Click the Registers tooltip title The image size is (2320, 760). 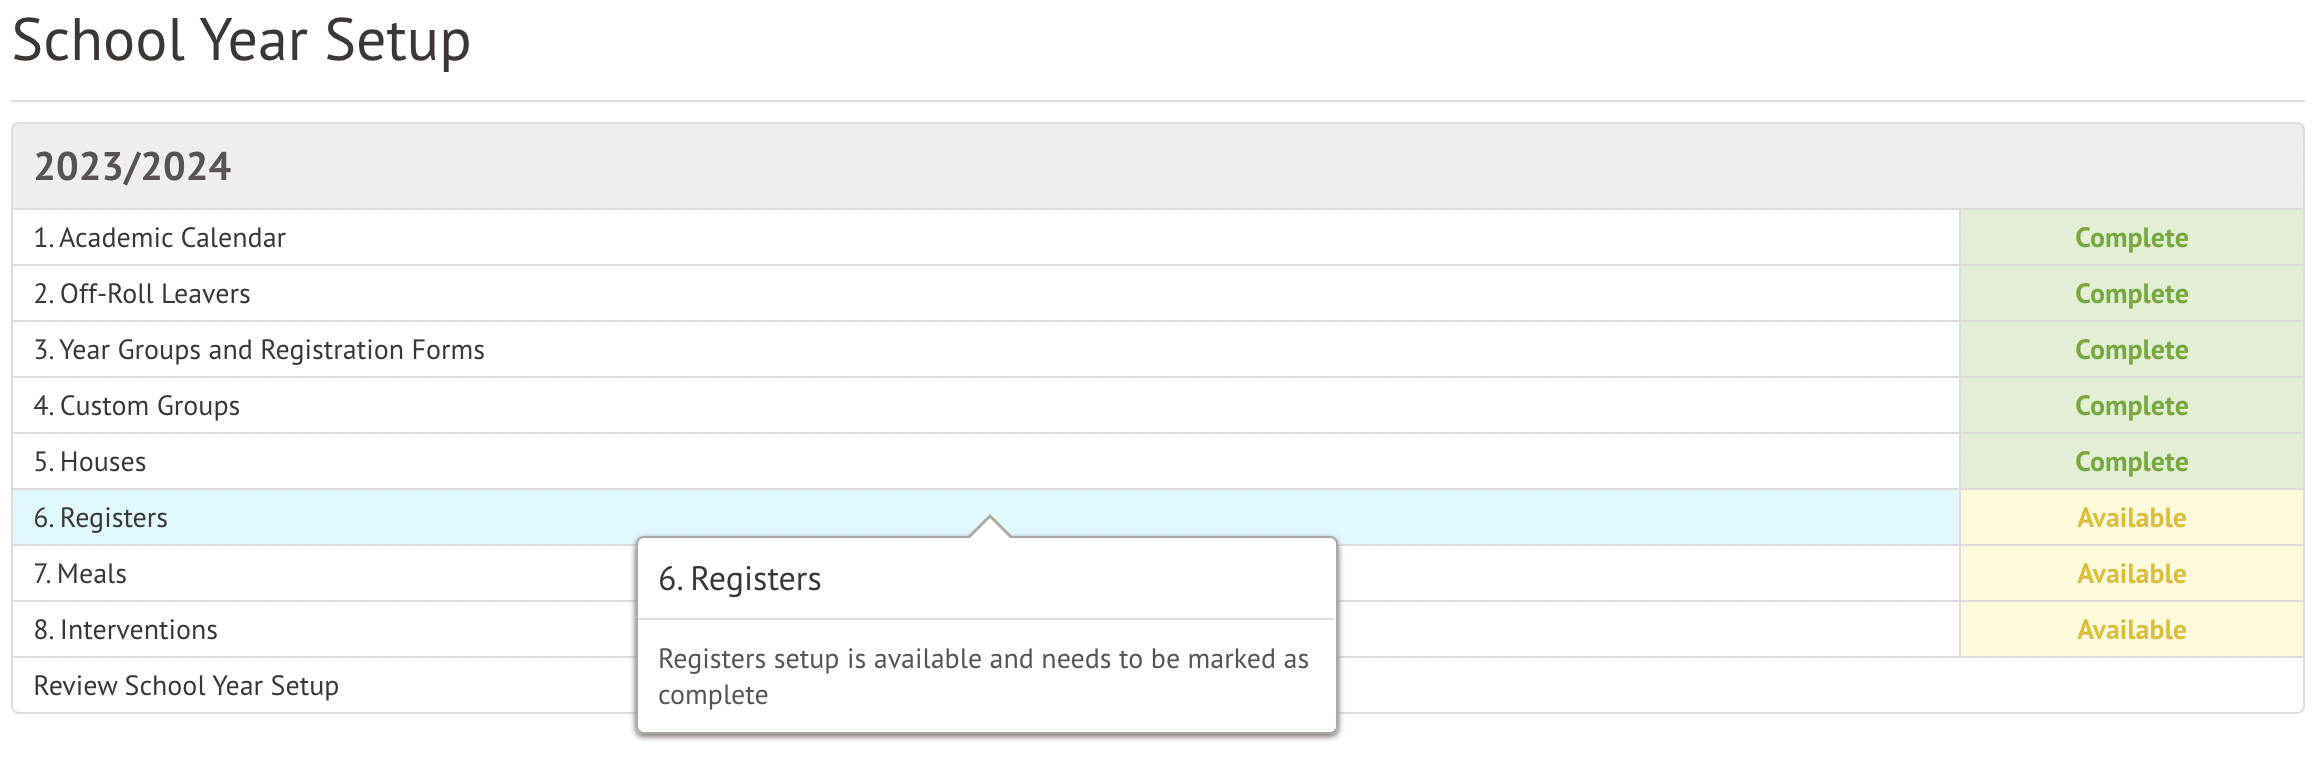coord(740,579)
